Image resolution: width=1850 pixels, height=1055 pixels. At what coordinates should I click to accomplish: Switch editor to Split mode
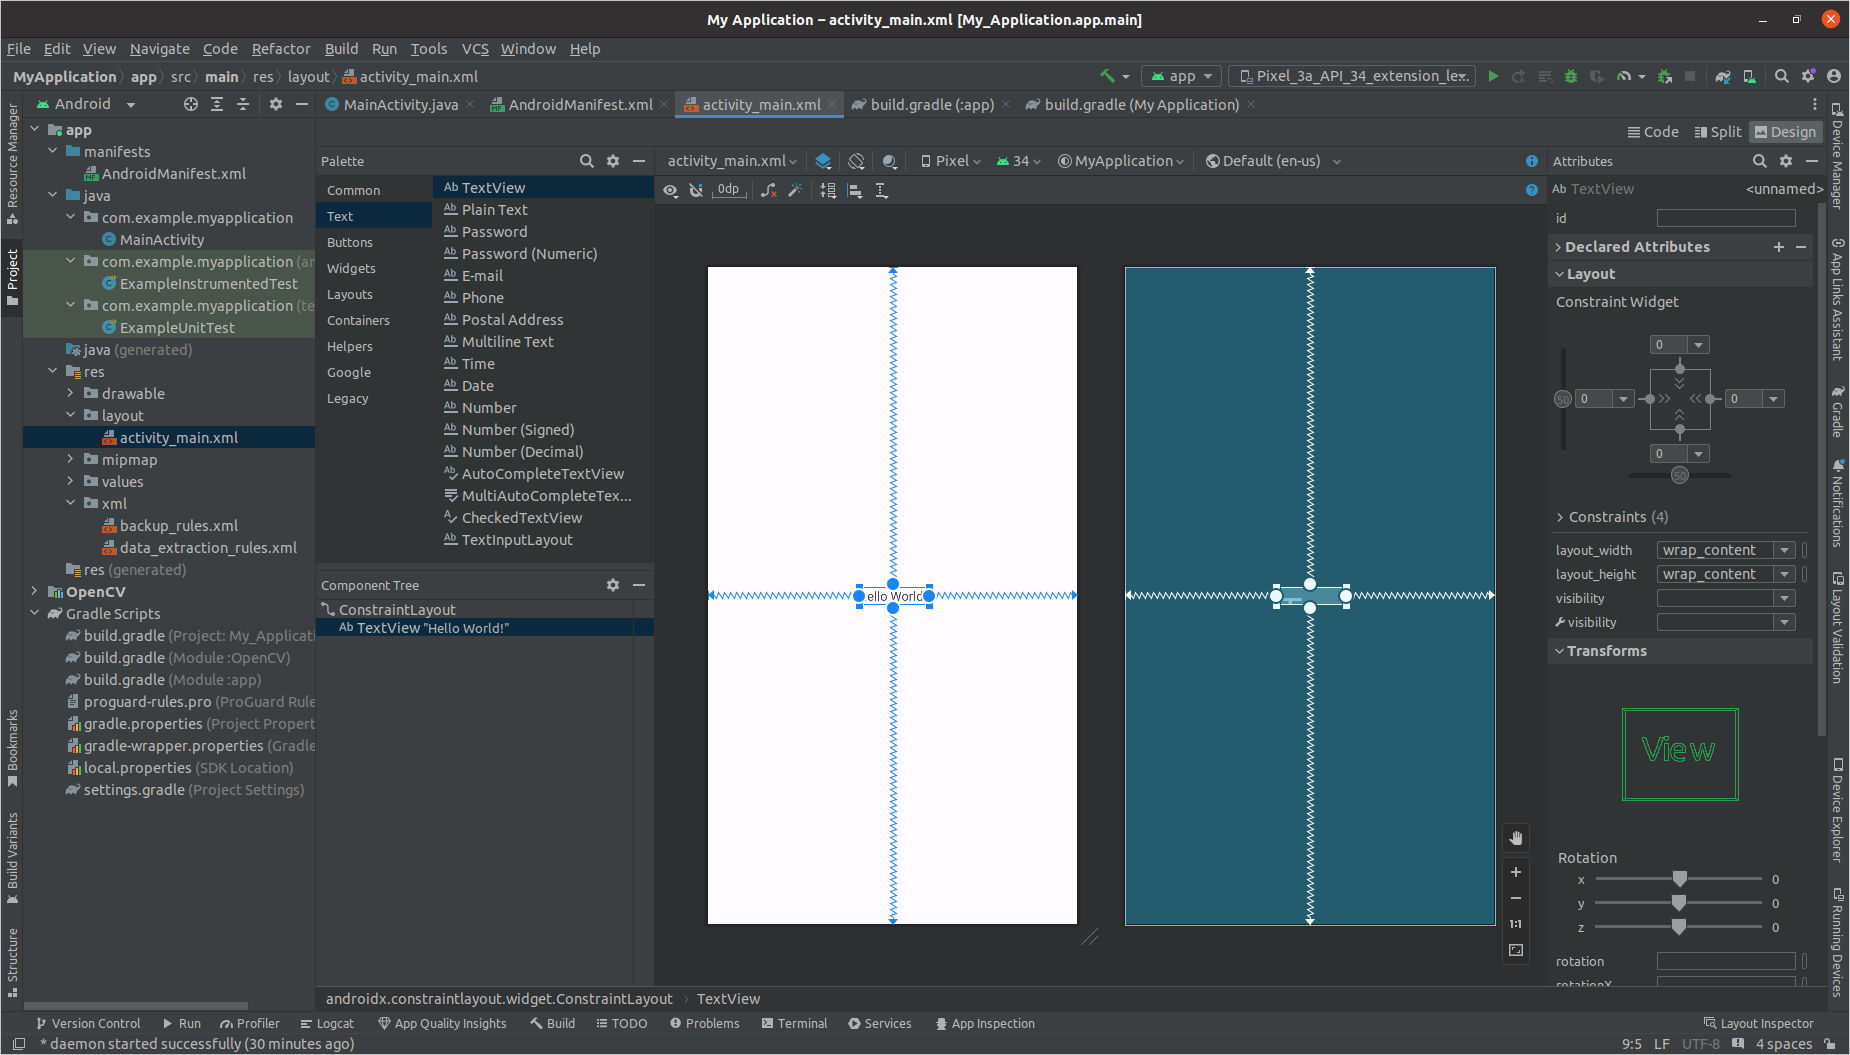[1718, 131]
